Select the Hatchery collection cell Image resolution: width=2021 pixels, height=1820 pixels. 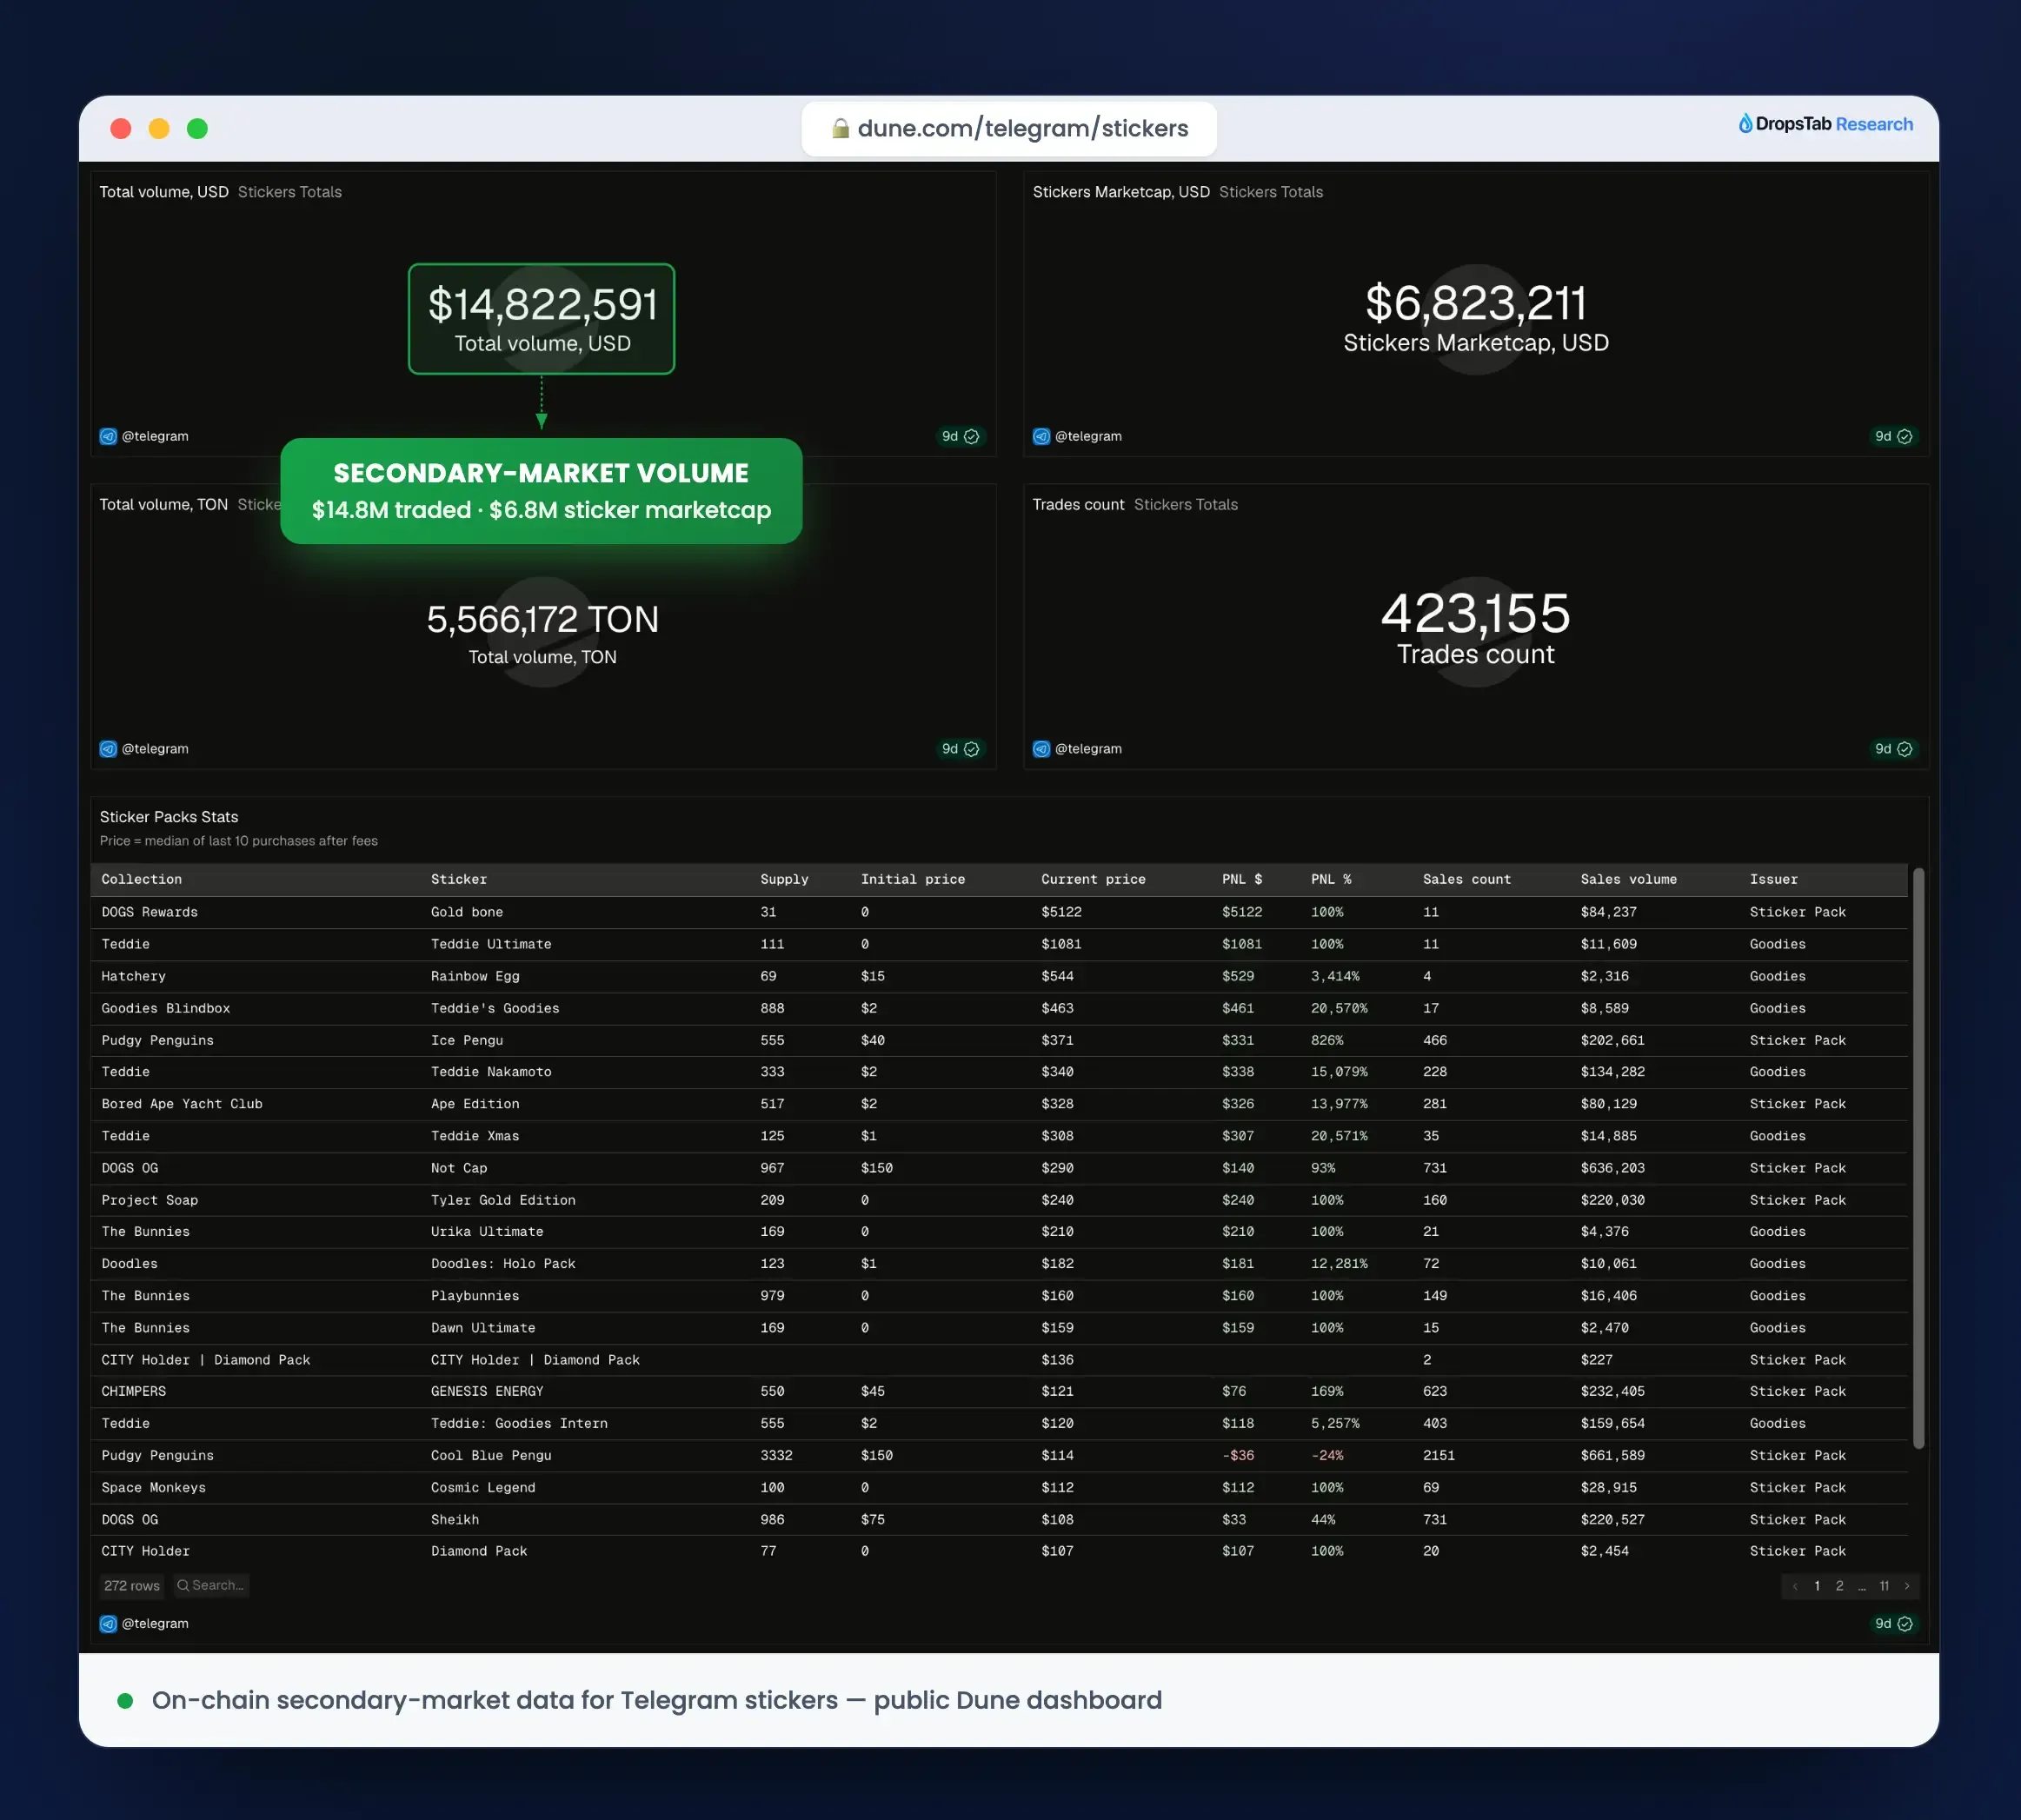(x=134, y=976)
